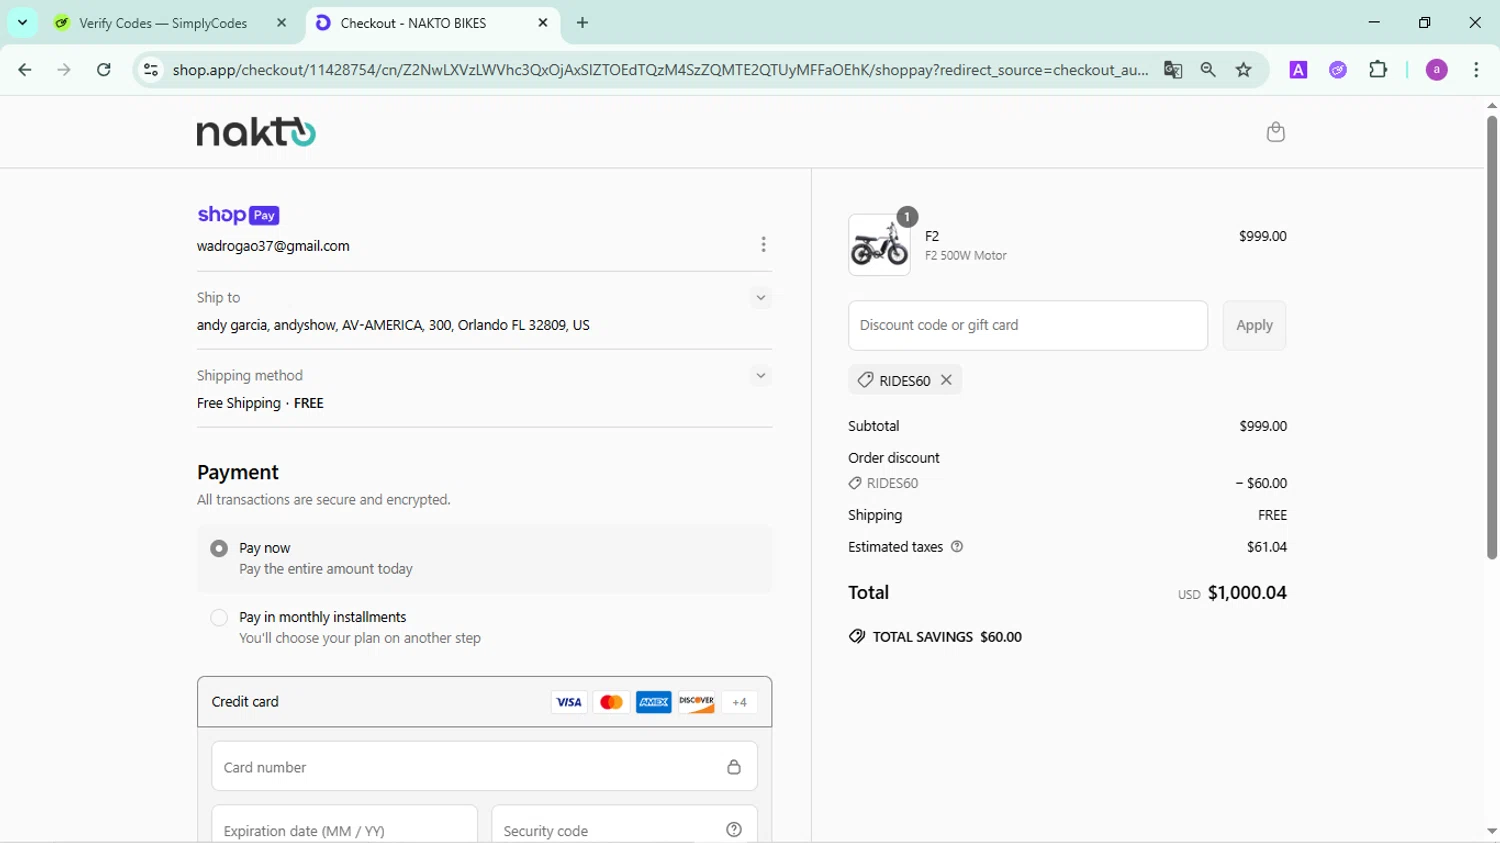The width and height of the screenshot is (1500, 843).
Task: Click the scrollbar down arrow
Action: 1491,832
